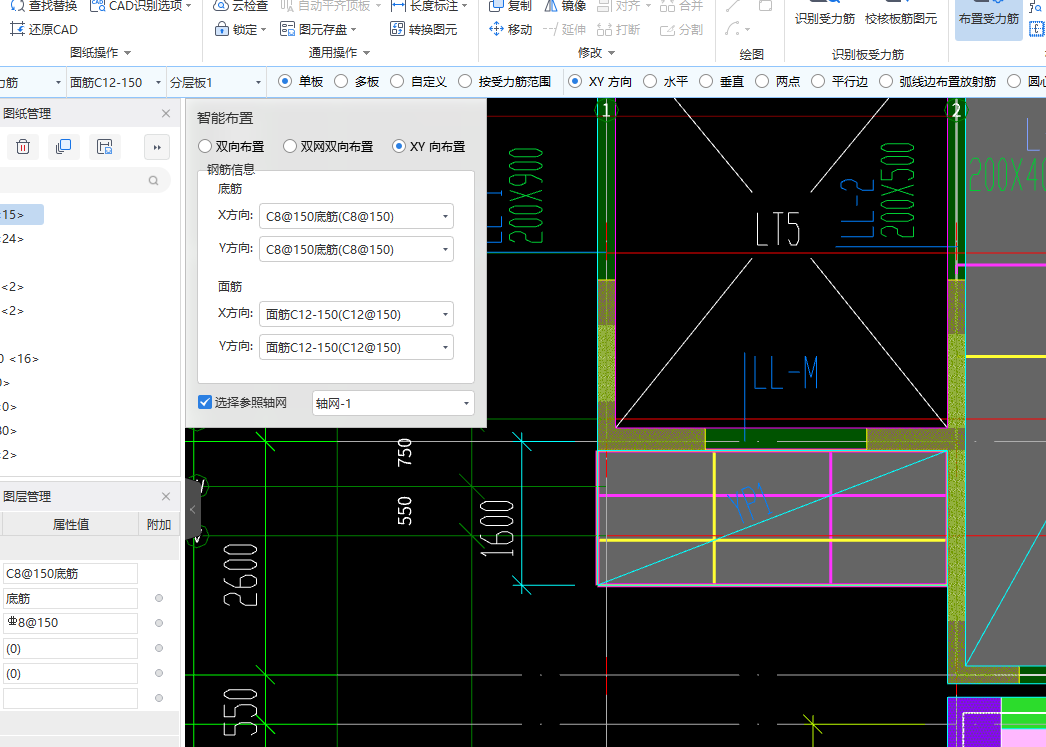Select the 单板 radio option
Viewport: 1046px width, 747px height.
point(301,81)
